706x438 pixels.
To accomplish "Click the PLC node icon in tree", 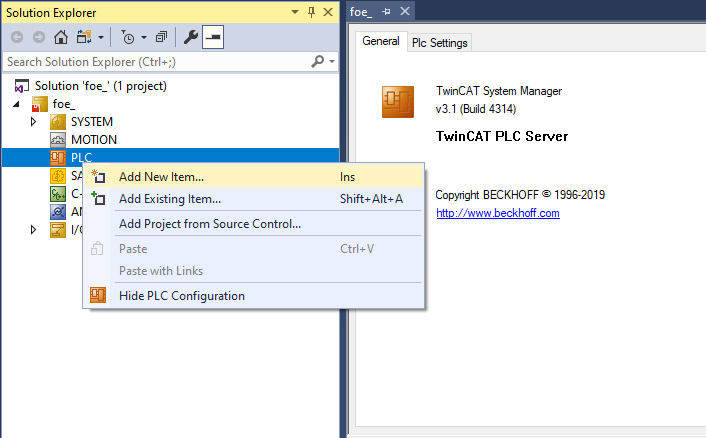I will [x=58, y=158].
